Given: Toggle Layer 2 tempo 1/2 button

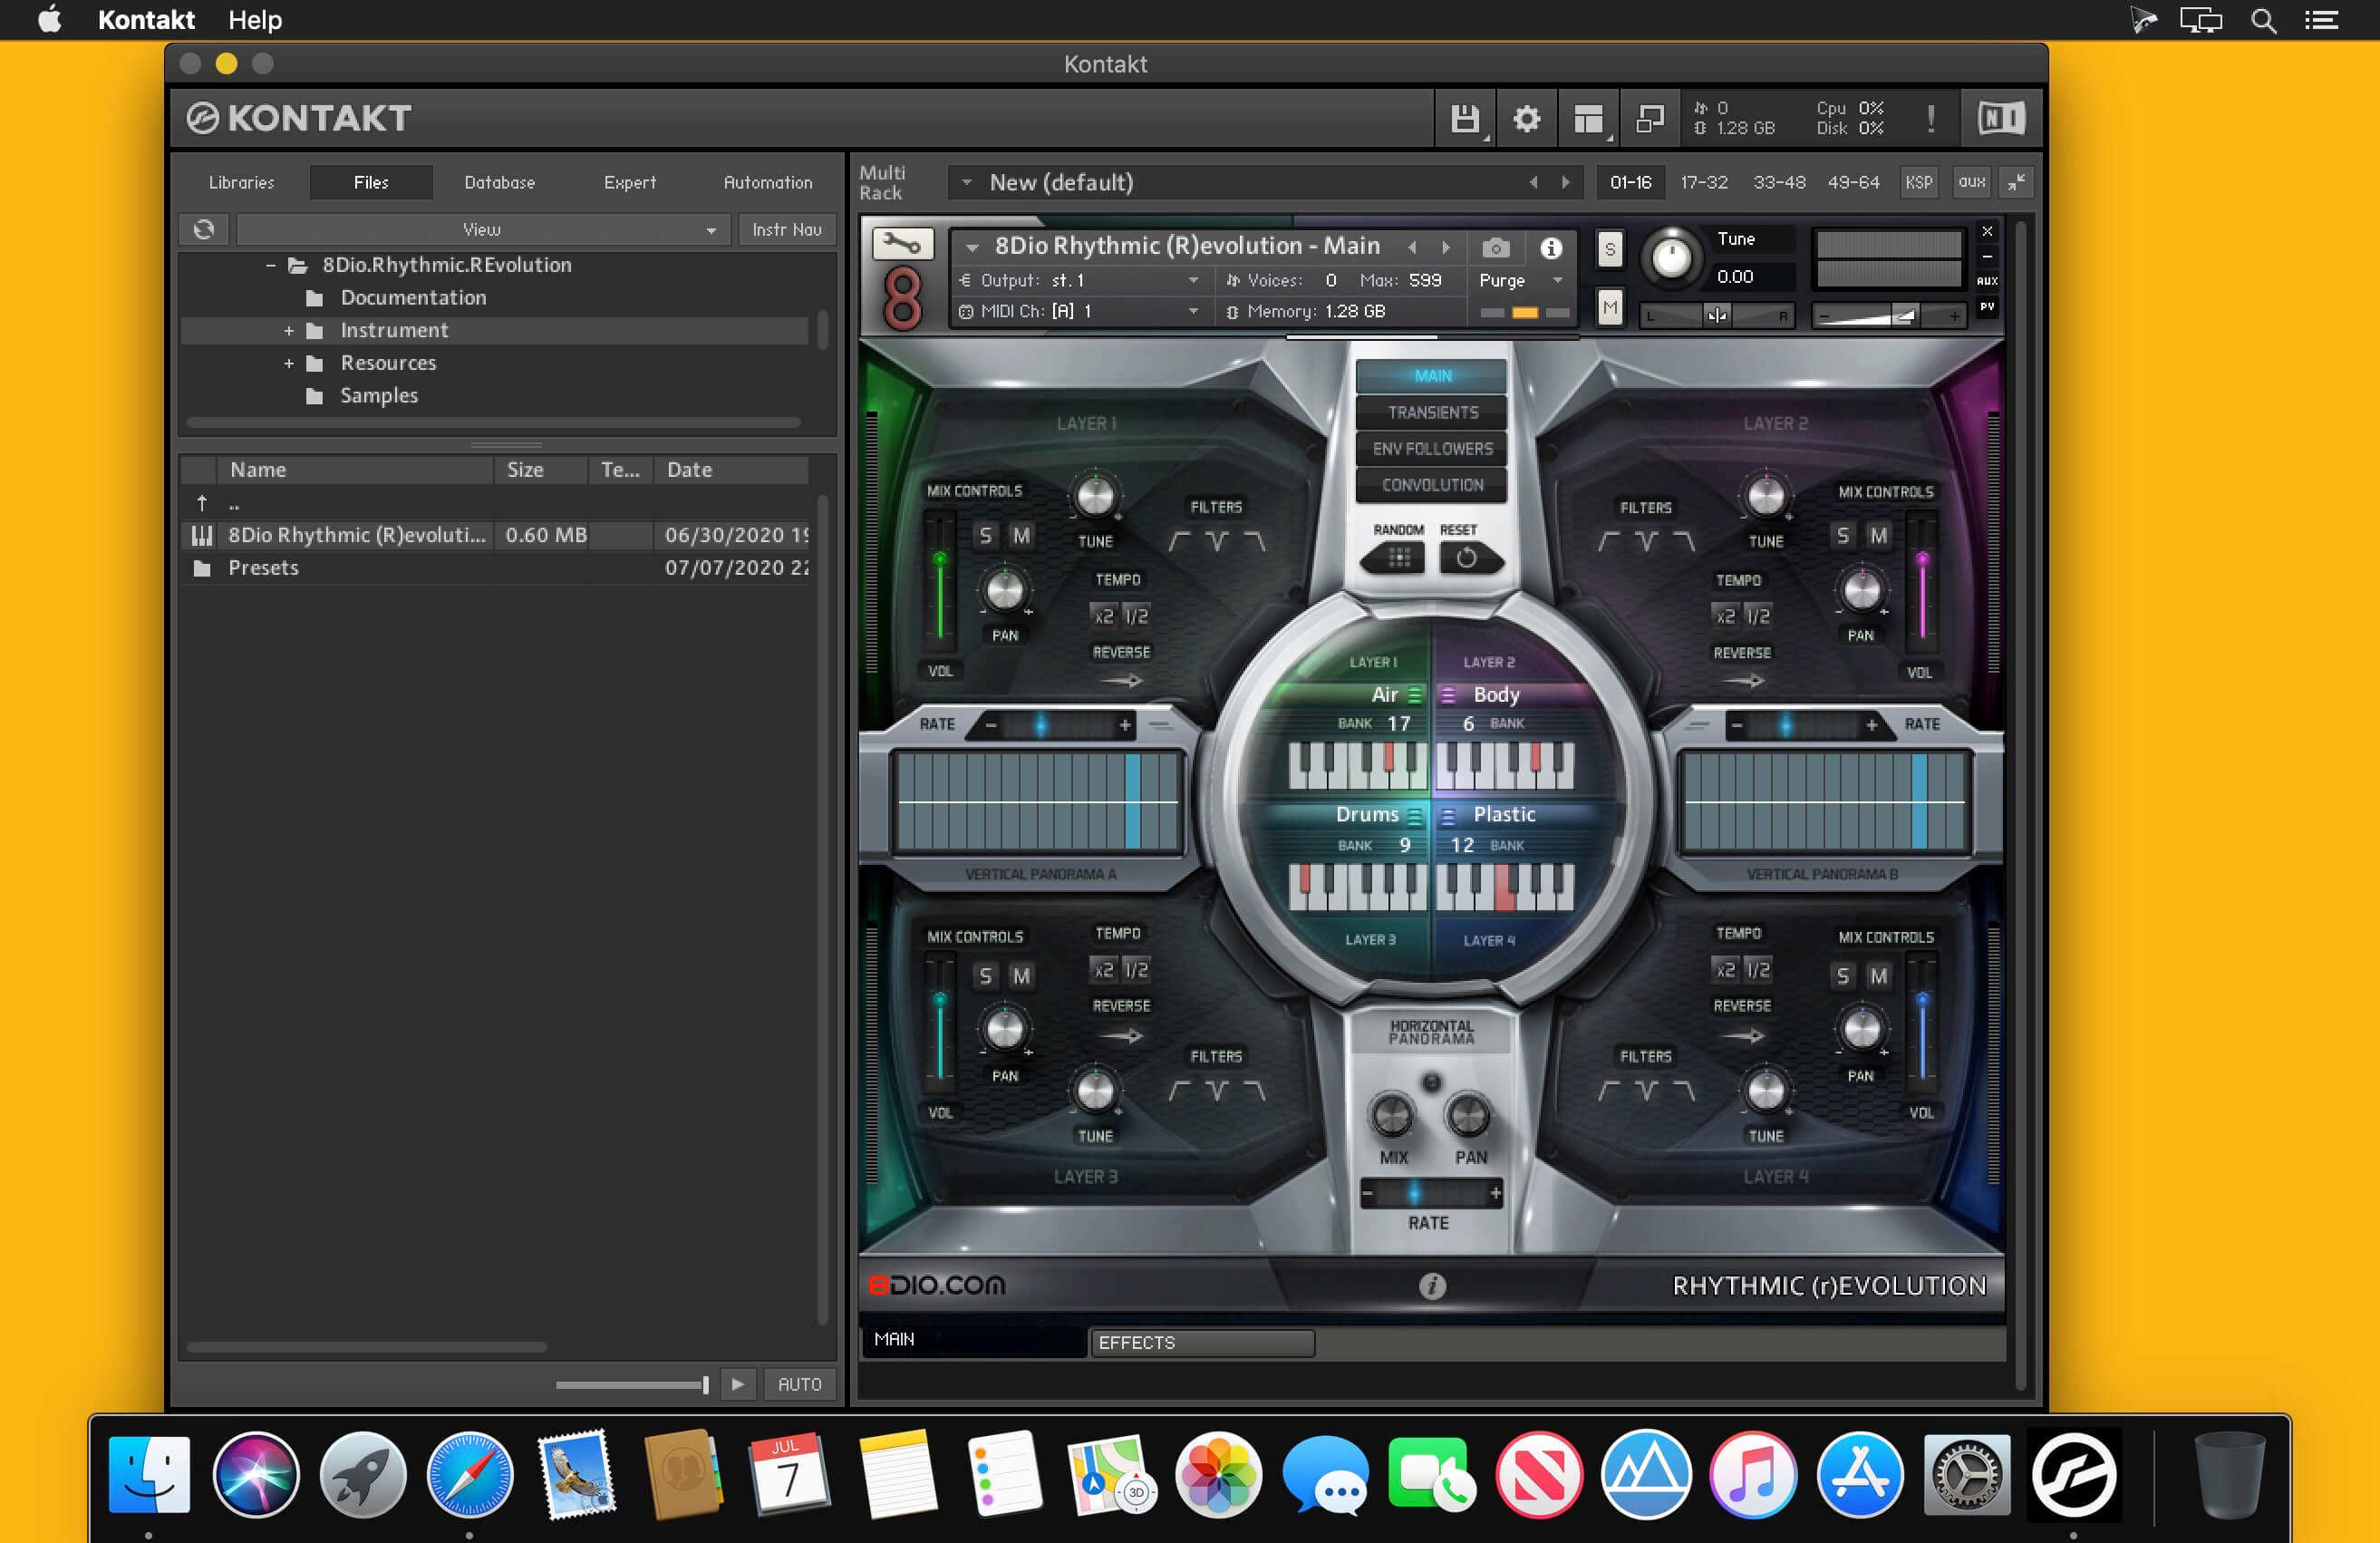Looking at the screenshot, I should (1758, 616).
